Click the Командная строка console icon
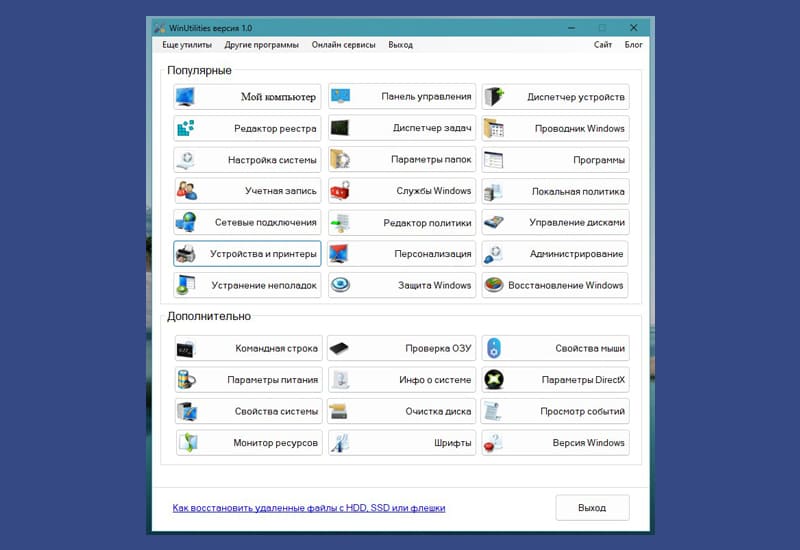The height and width of the screenshot is (550, 800). 186,349
